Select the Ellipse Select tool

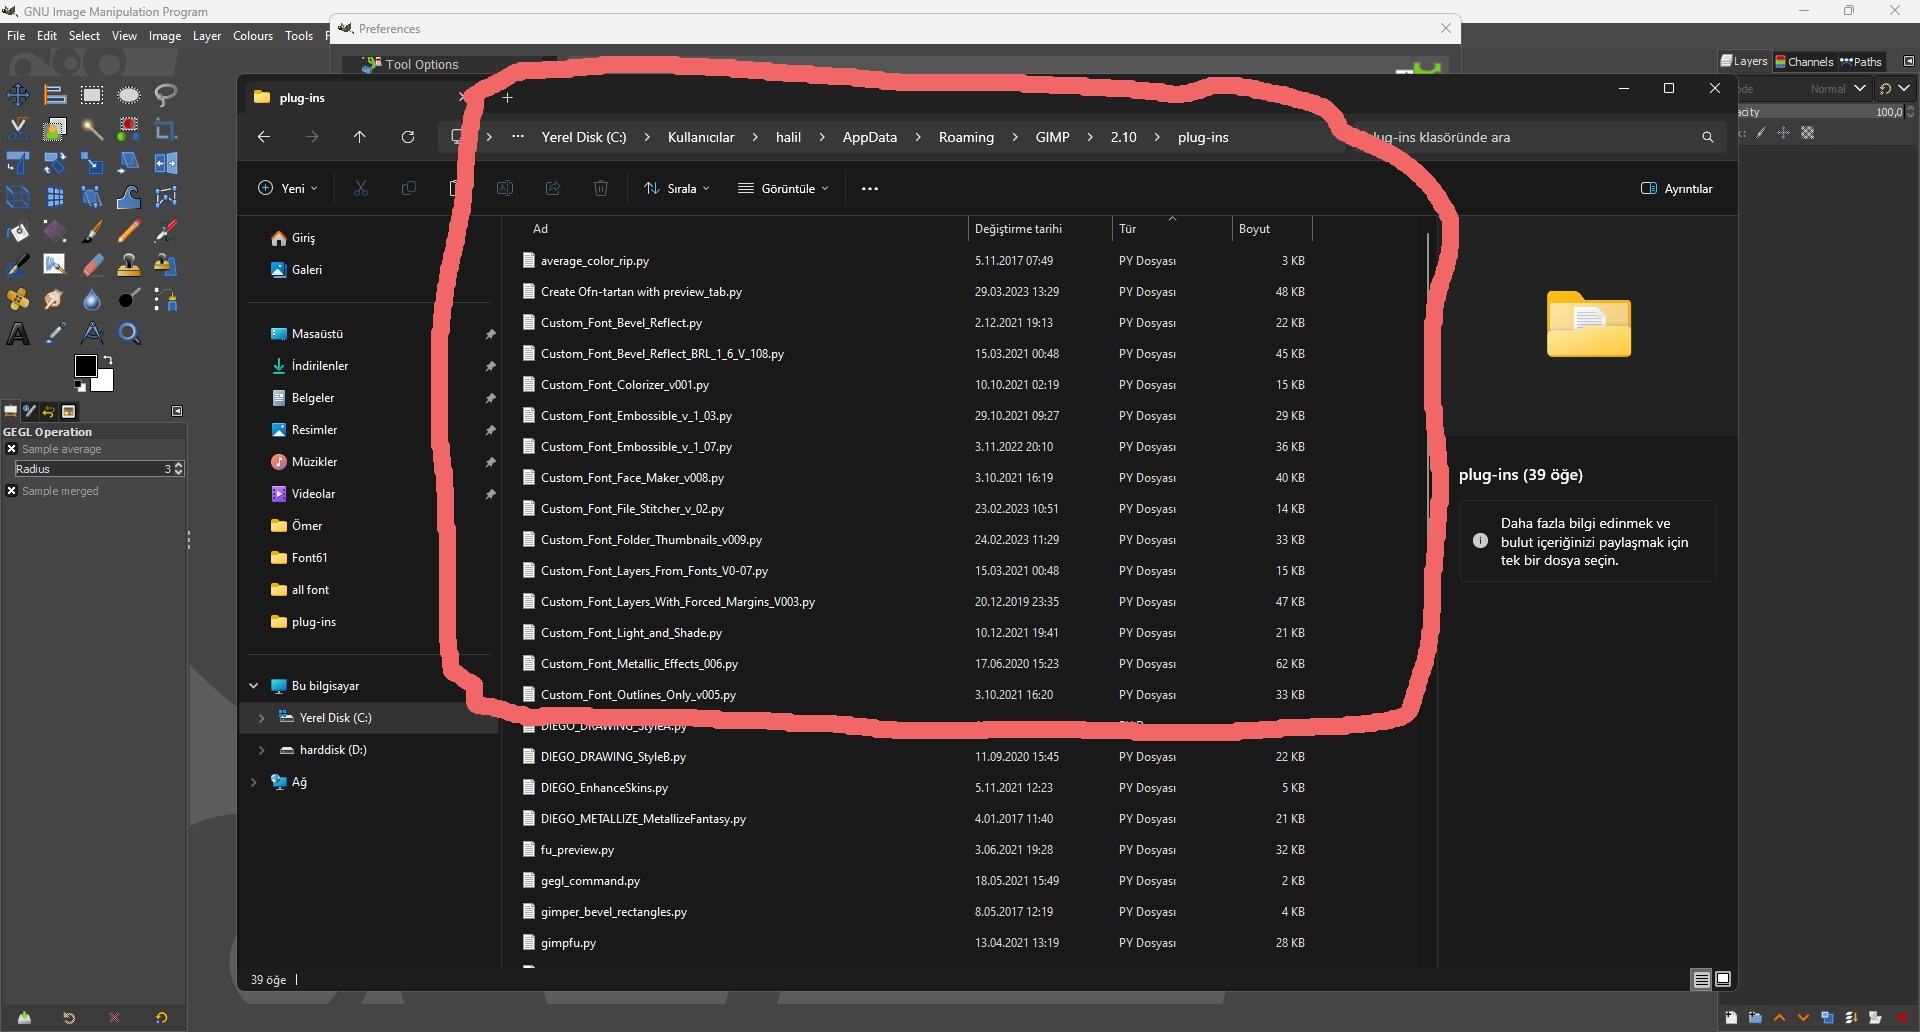click(x=129, y=95)
